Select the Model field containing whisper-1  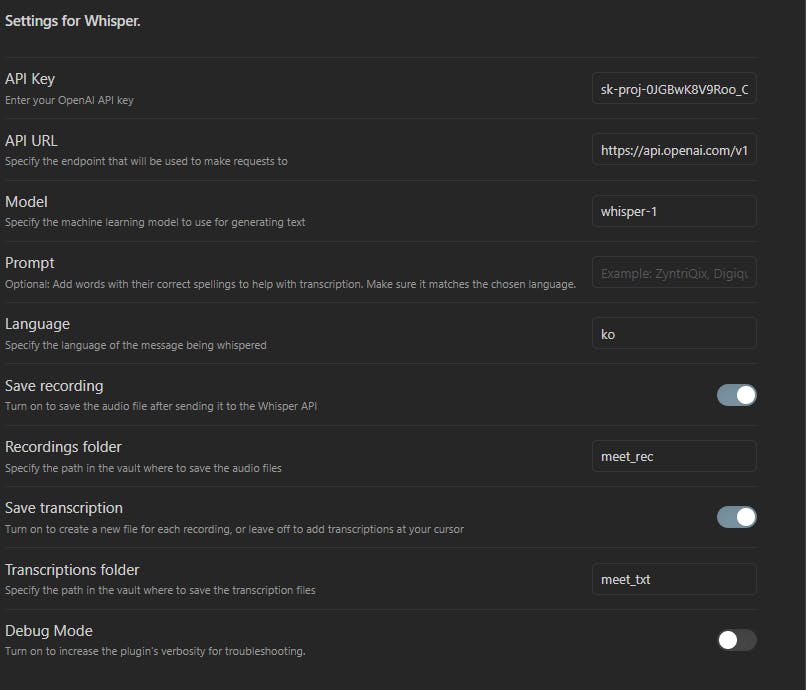point(674,211)
